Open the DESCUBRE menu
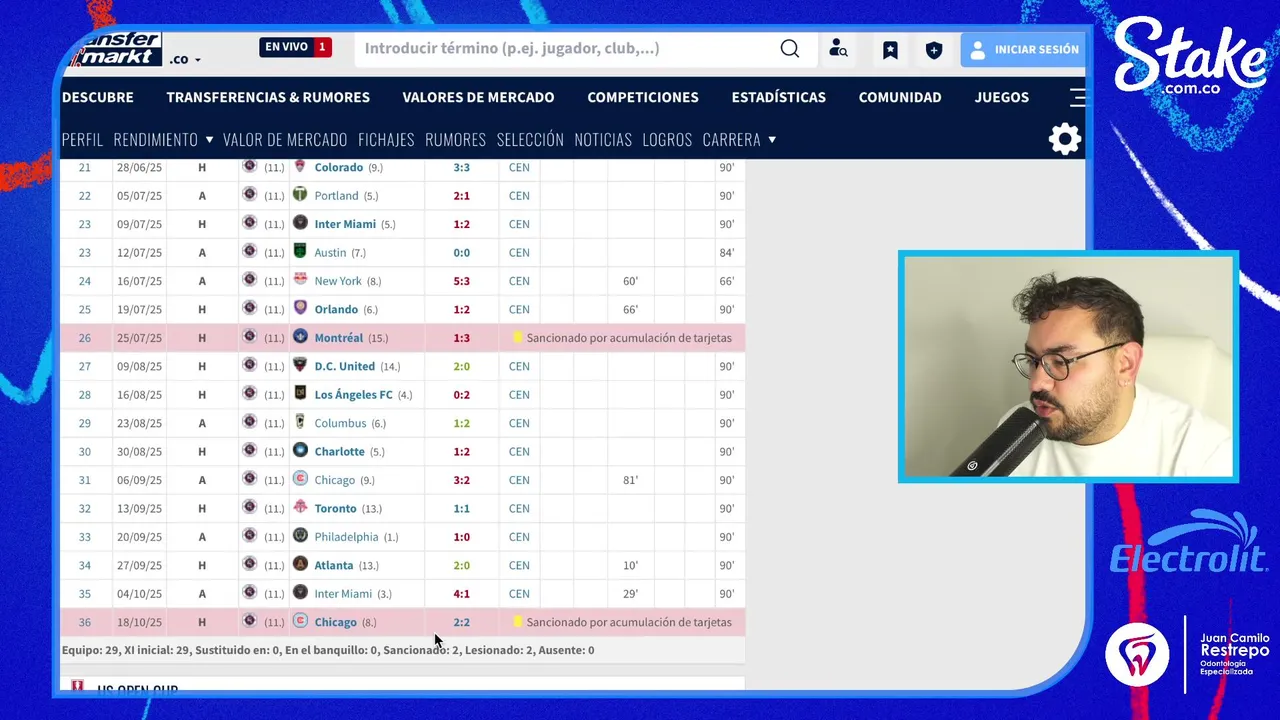1280x720 pixels. click(98, 97)
